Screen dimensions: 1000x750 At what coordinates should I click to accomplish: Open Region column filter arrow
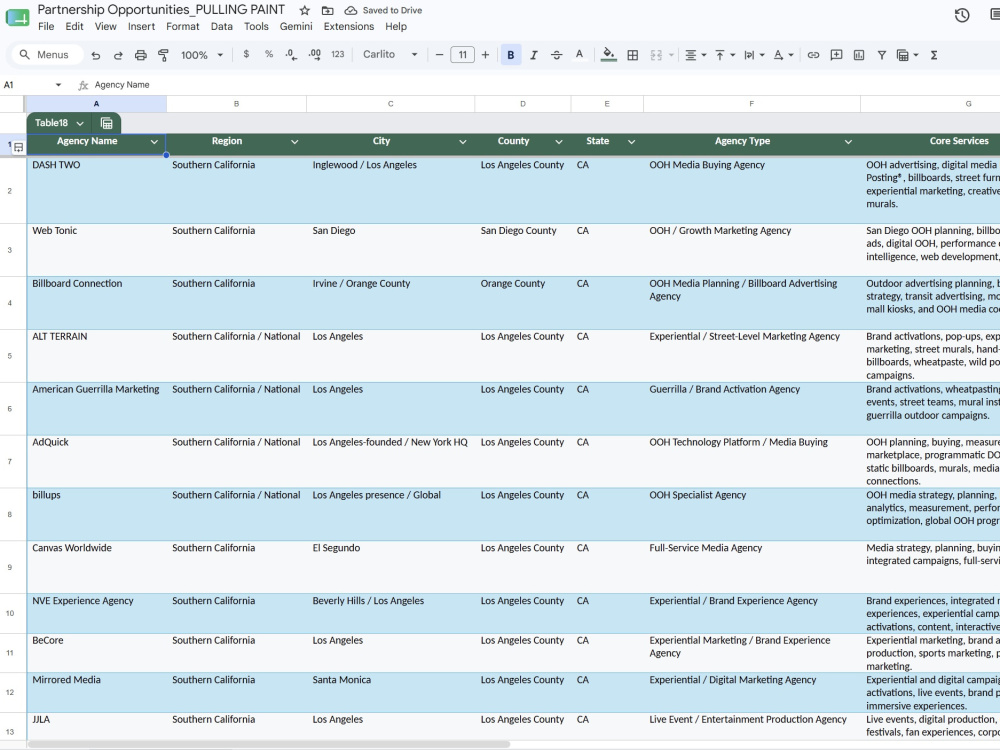pos(294,142)
